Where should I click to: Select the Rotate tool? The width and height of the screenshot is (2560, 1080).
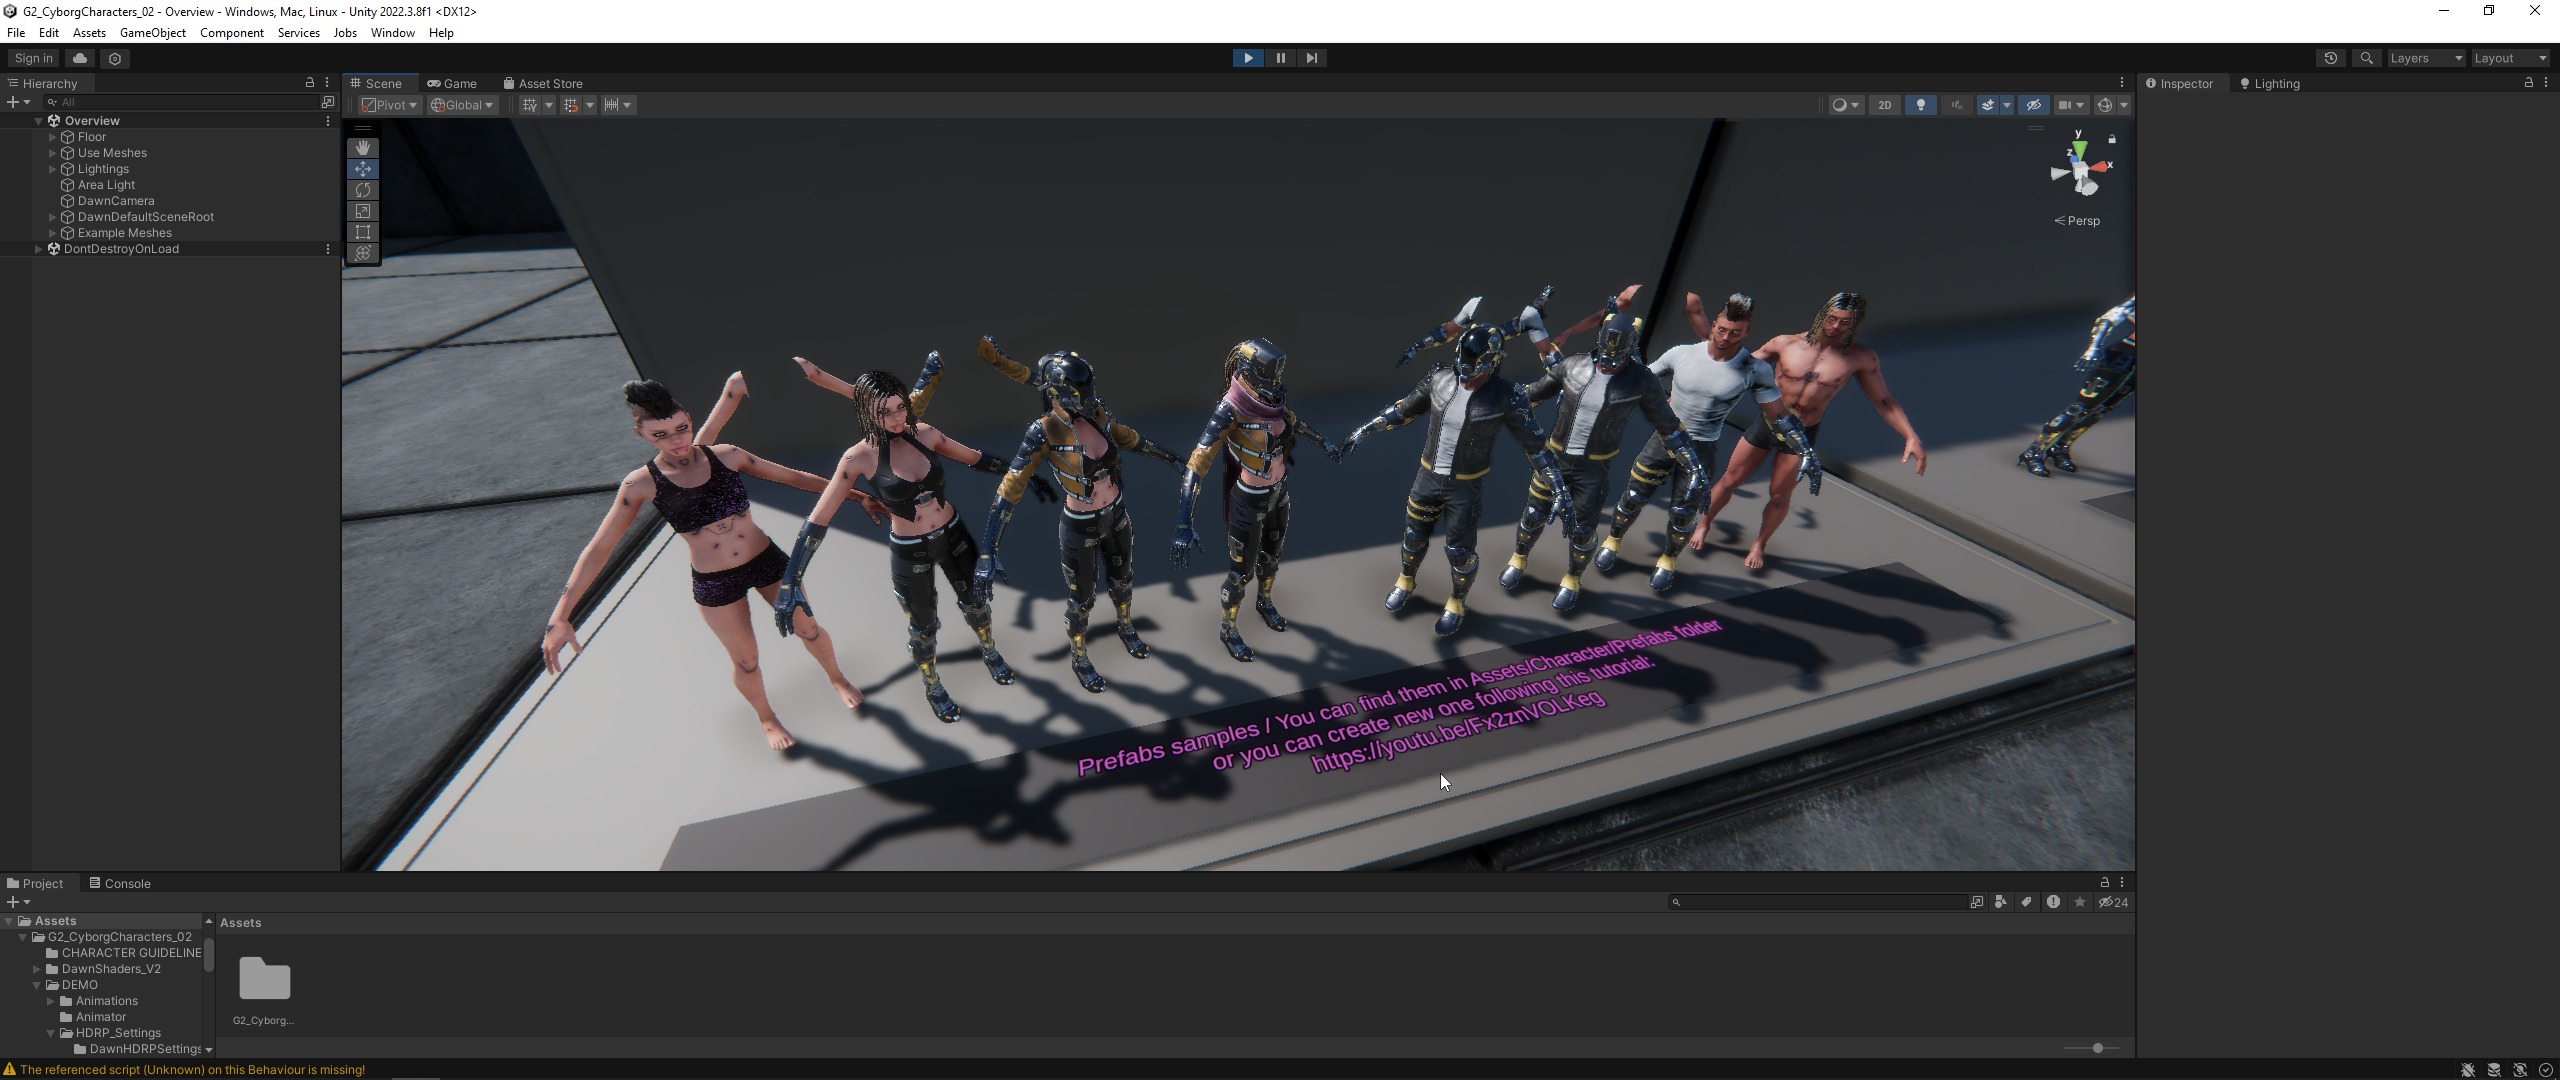(x=363, y=190)
